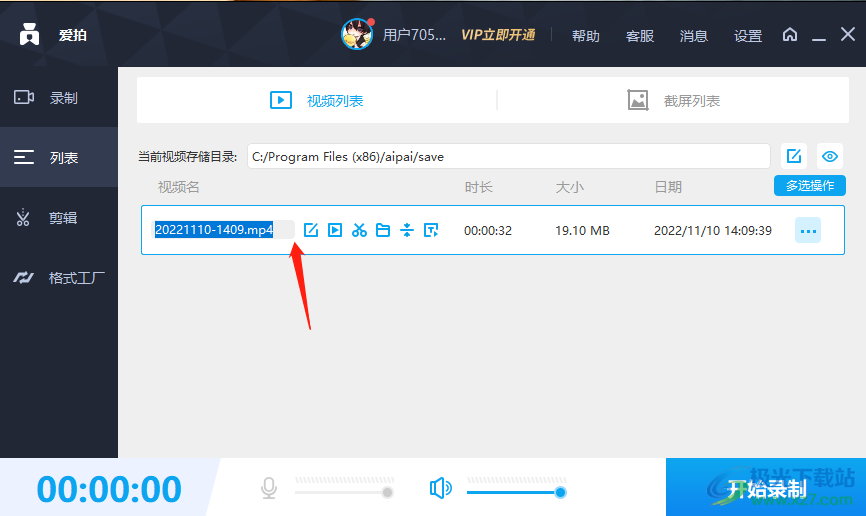Click the duration 00:00:32
Screen dimensions: 866x516
488,230
